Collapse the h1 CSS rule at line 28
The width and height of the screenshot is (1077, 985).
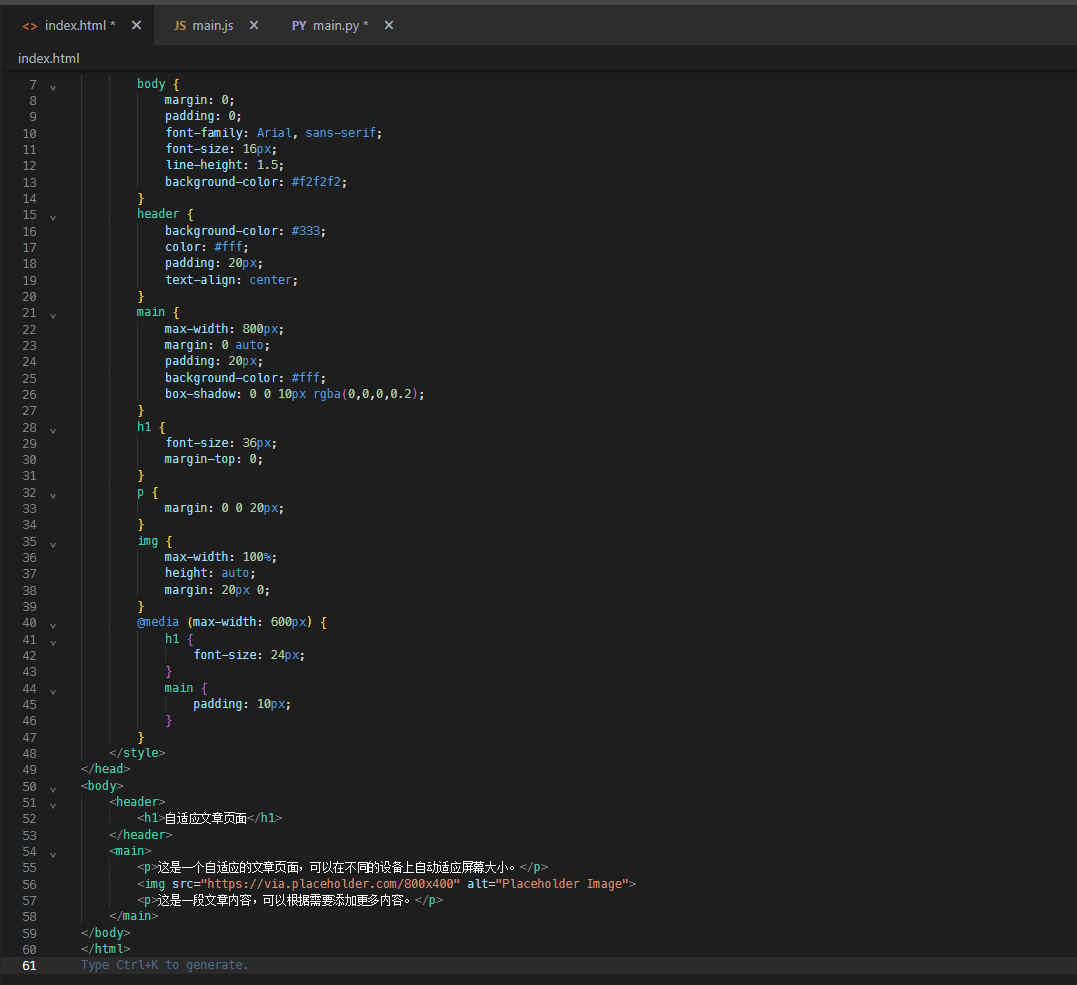pyautogui.click(x=53, y=431)
